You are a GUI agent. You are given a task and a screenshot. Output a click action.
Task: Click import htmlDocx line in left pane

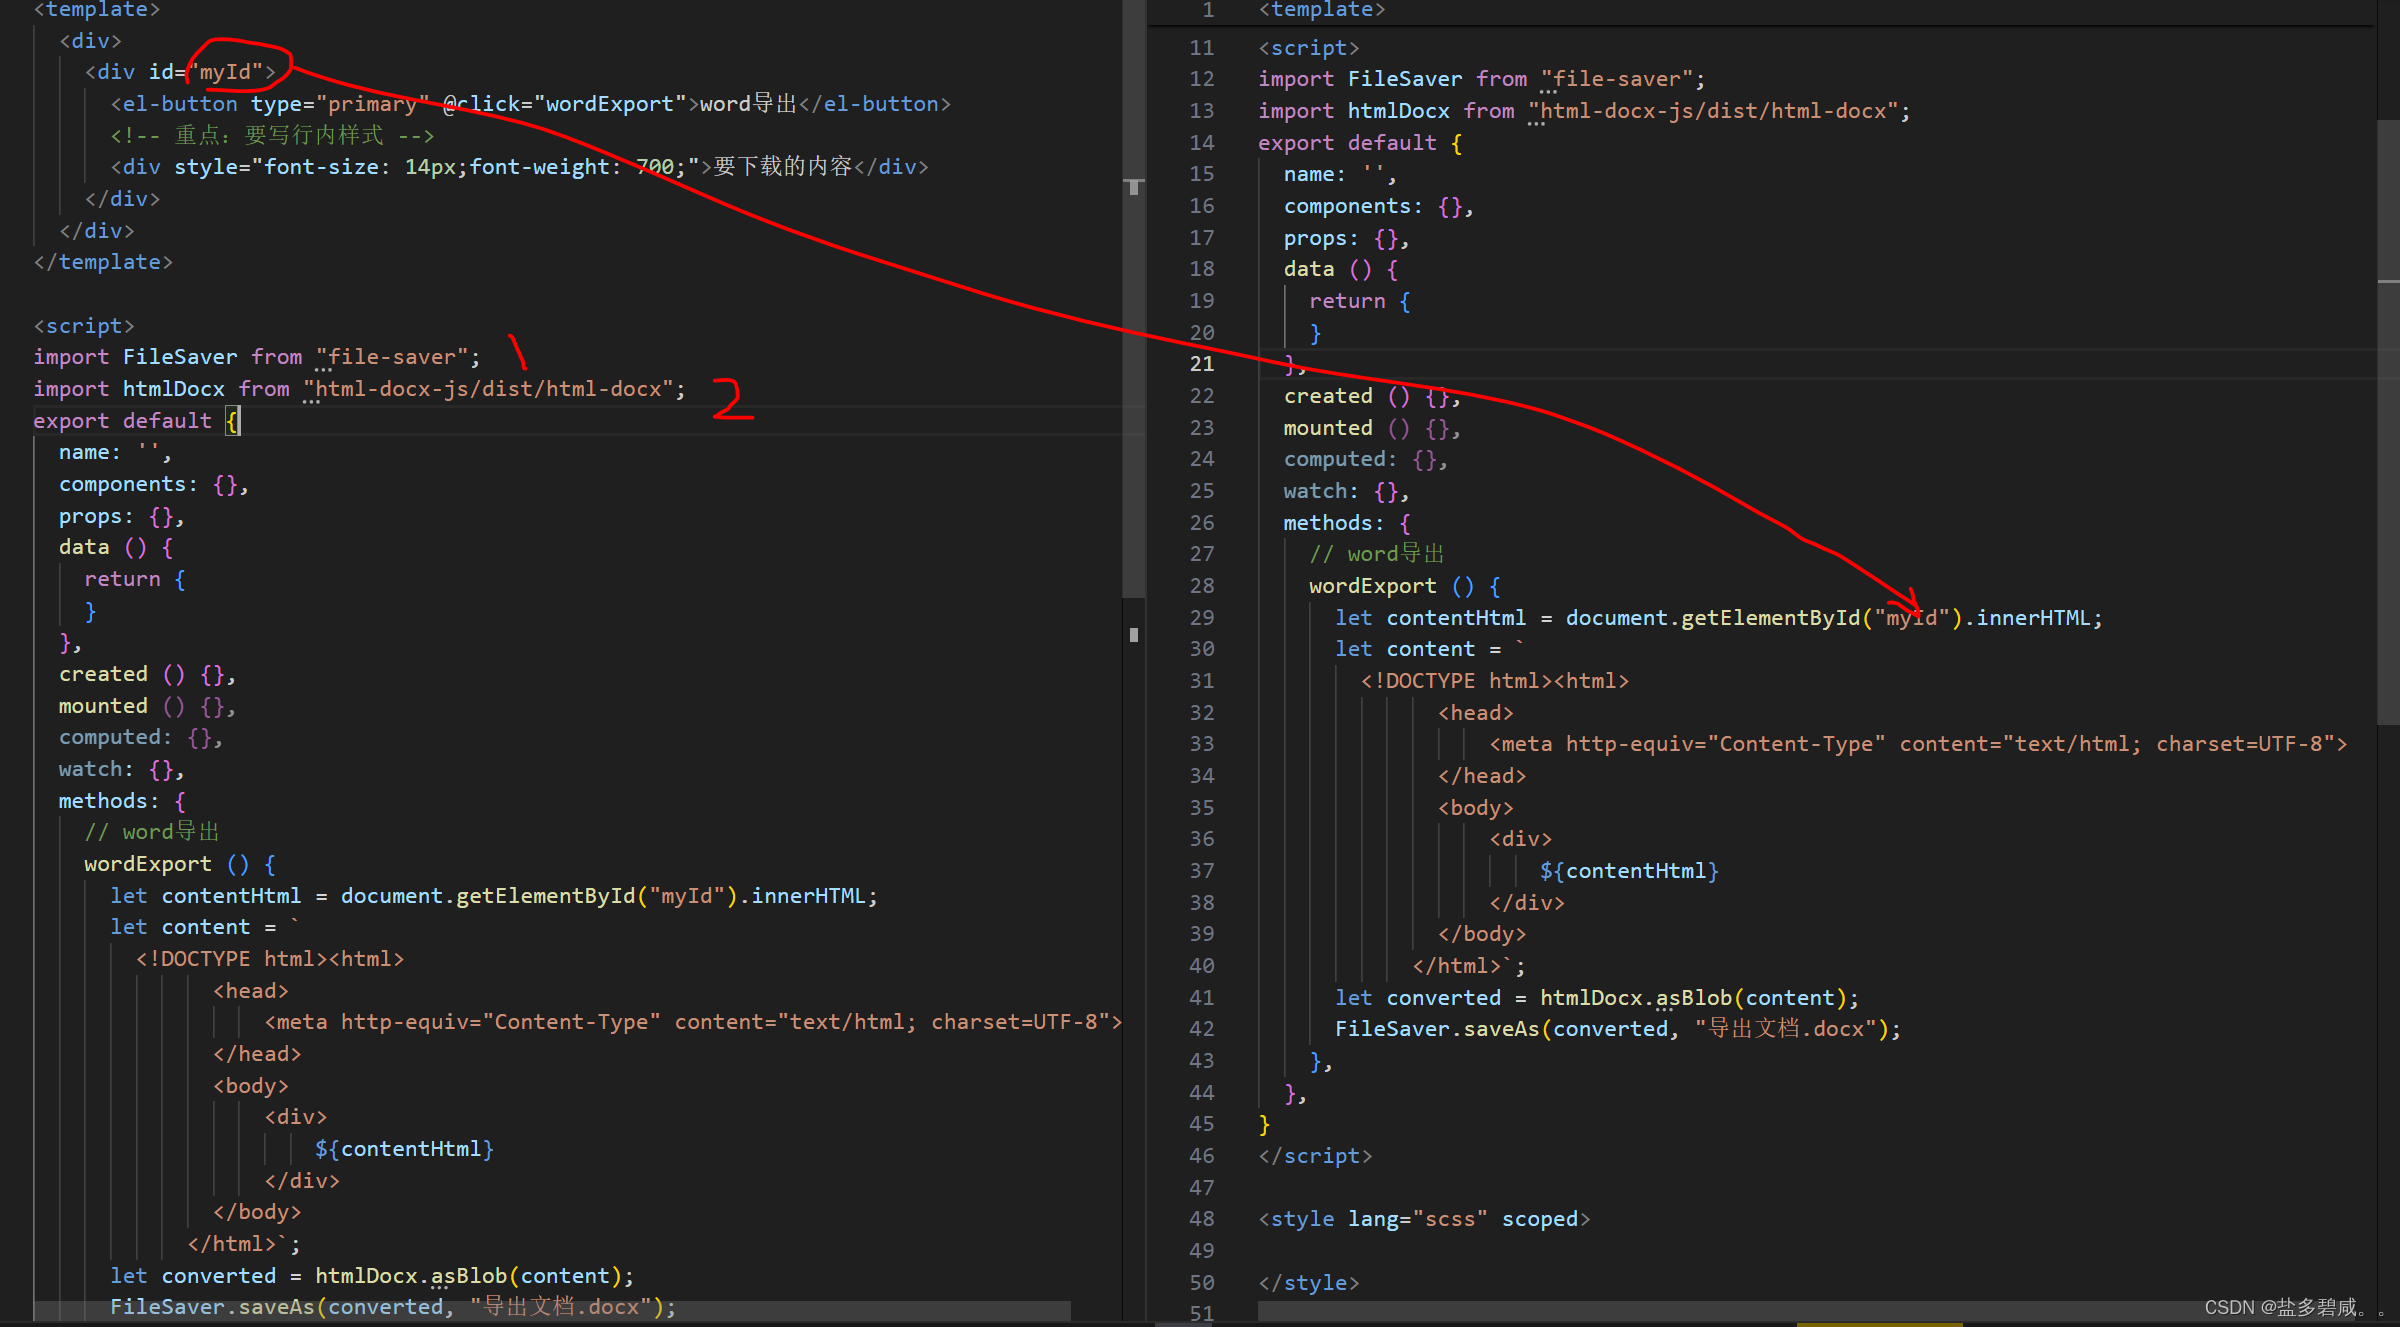tap(360, 389)
